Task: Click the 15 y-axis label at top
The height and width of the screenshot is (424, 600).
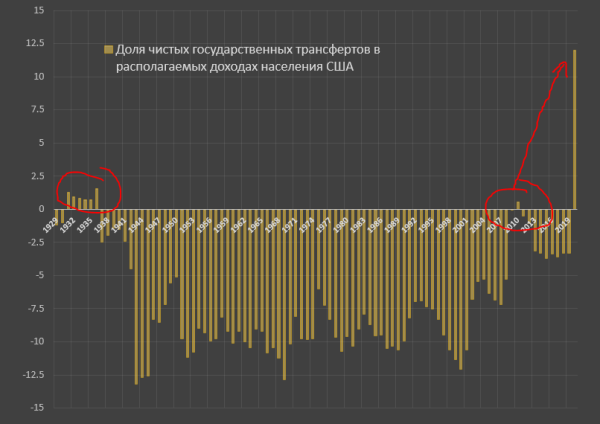Action: (x=39, y=10)
